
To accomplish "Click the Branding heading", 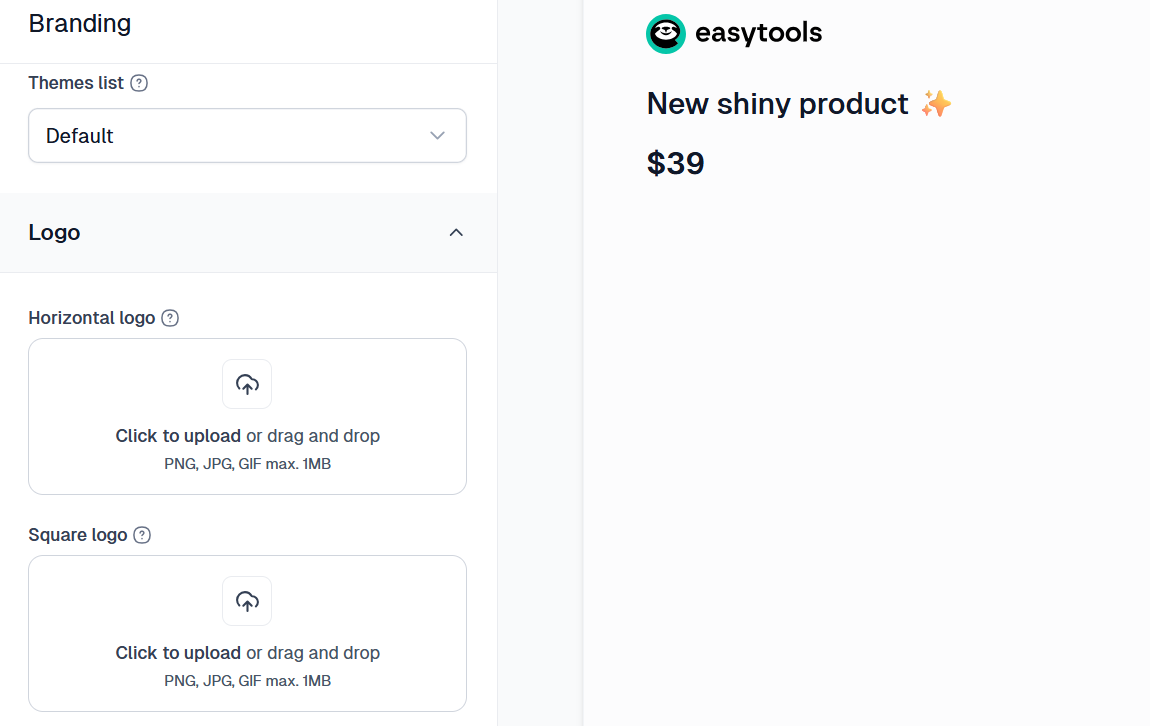I will [x=80, y=23].
